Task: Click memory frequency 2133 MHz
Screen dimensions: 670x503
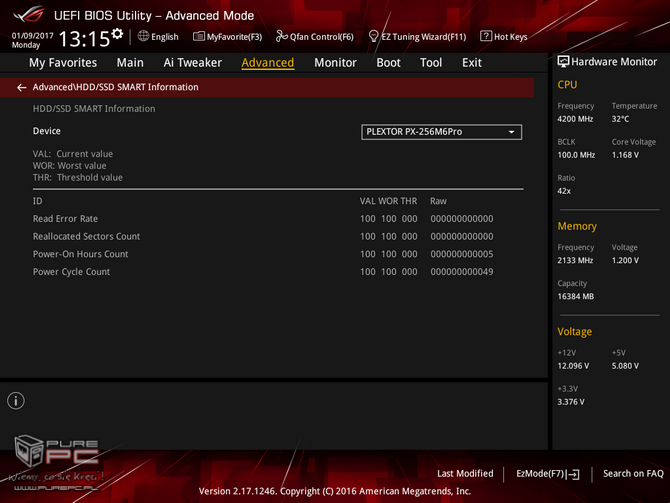Action: tap(575, 260)
